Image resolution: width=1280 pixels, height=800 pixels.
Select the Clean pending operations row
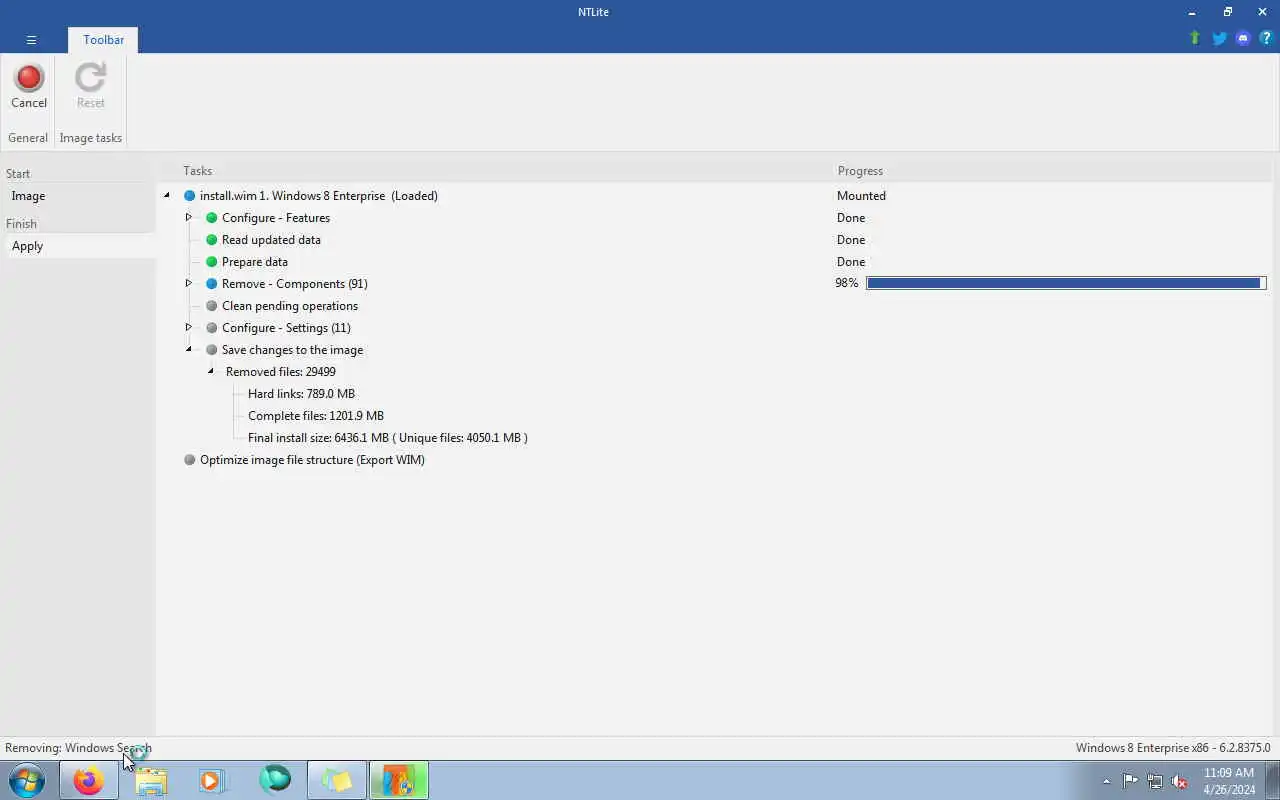coord(290,306)
